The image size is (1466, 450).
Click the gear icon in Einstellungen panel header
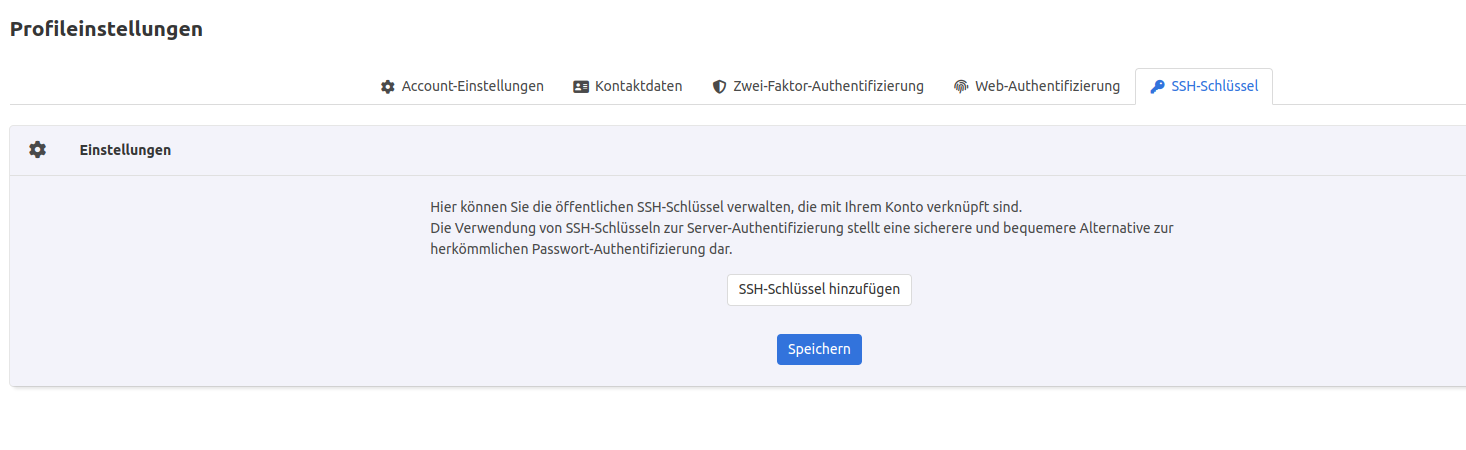click(x=37, y=150)
